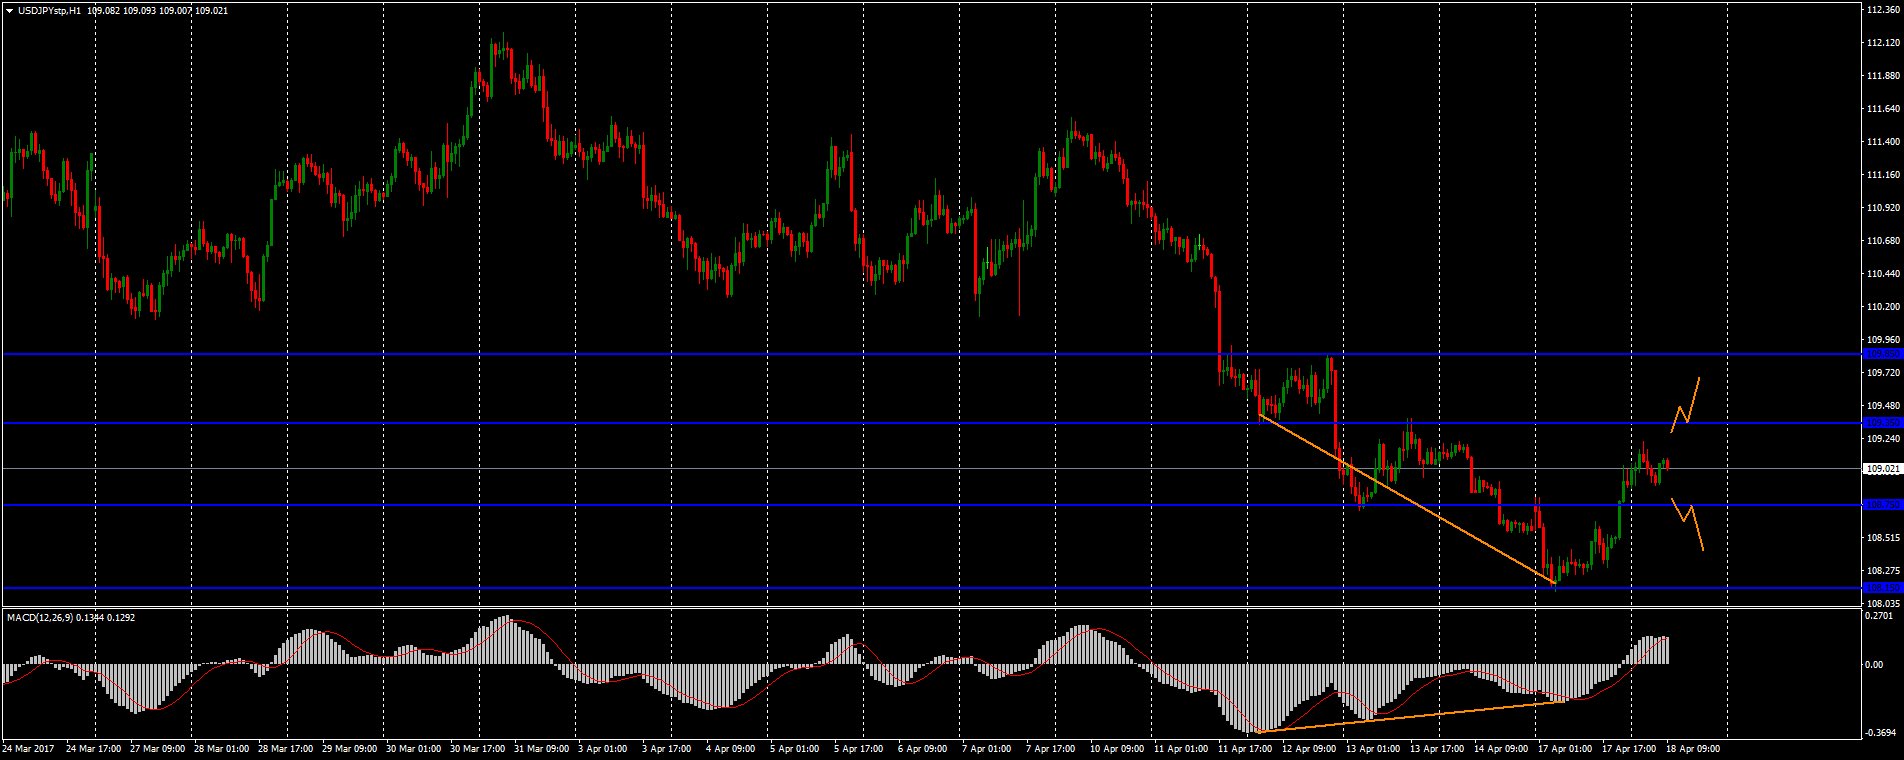
Task: Click the 3 Apr 01:00 time label
Action: click(603, 748)
